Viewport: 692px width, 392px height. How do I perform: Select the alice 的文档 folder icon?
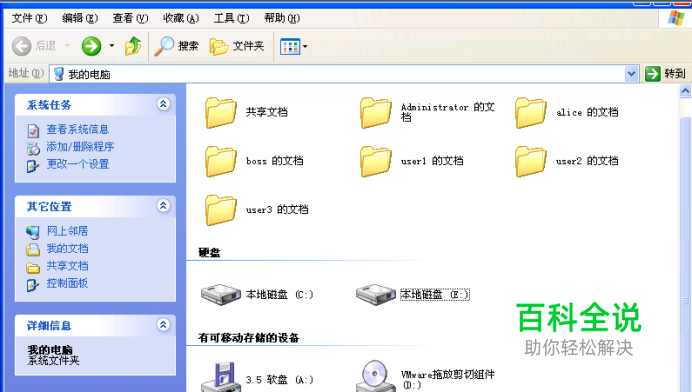click(x=530, y=113)
